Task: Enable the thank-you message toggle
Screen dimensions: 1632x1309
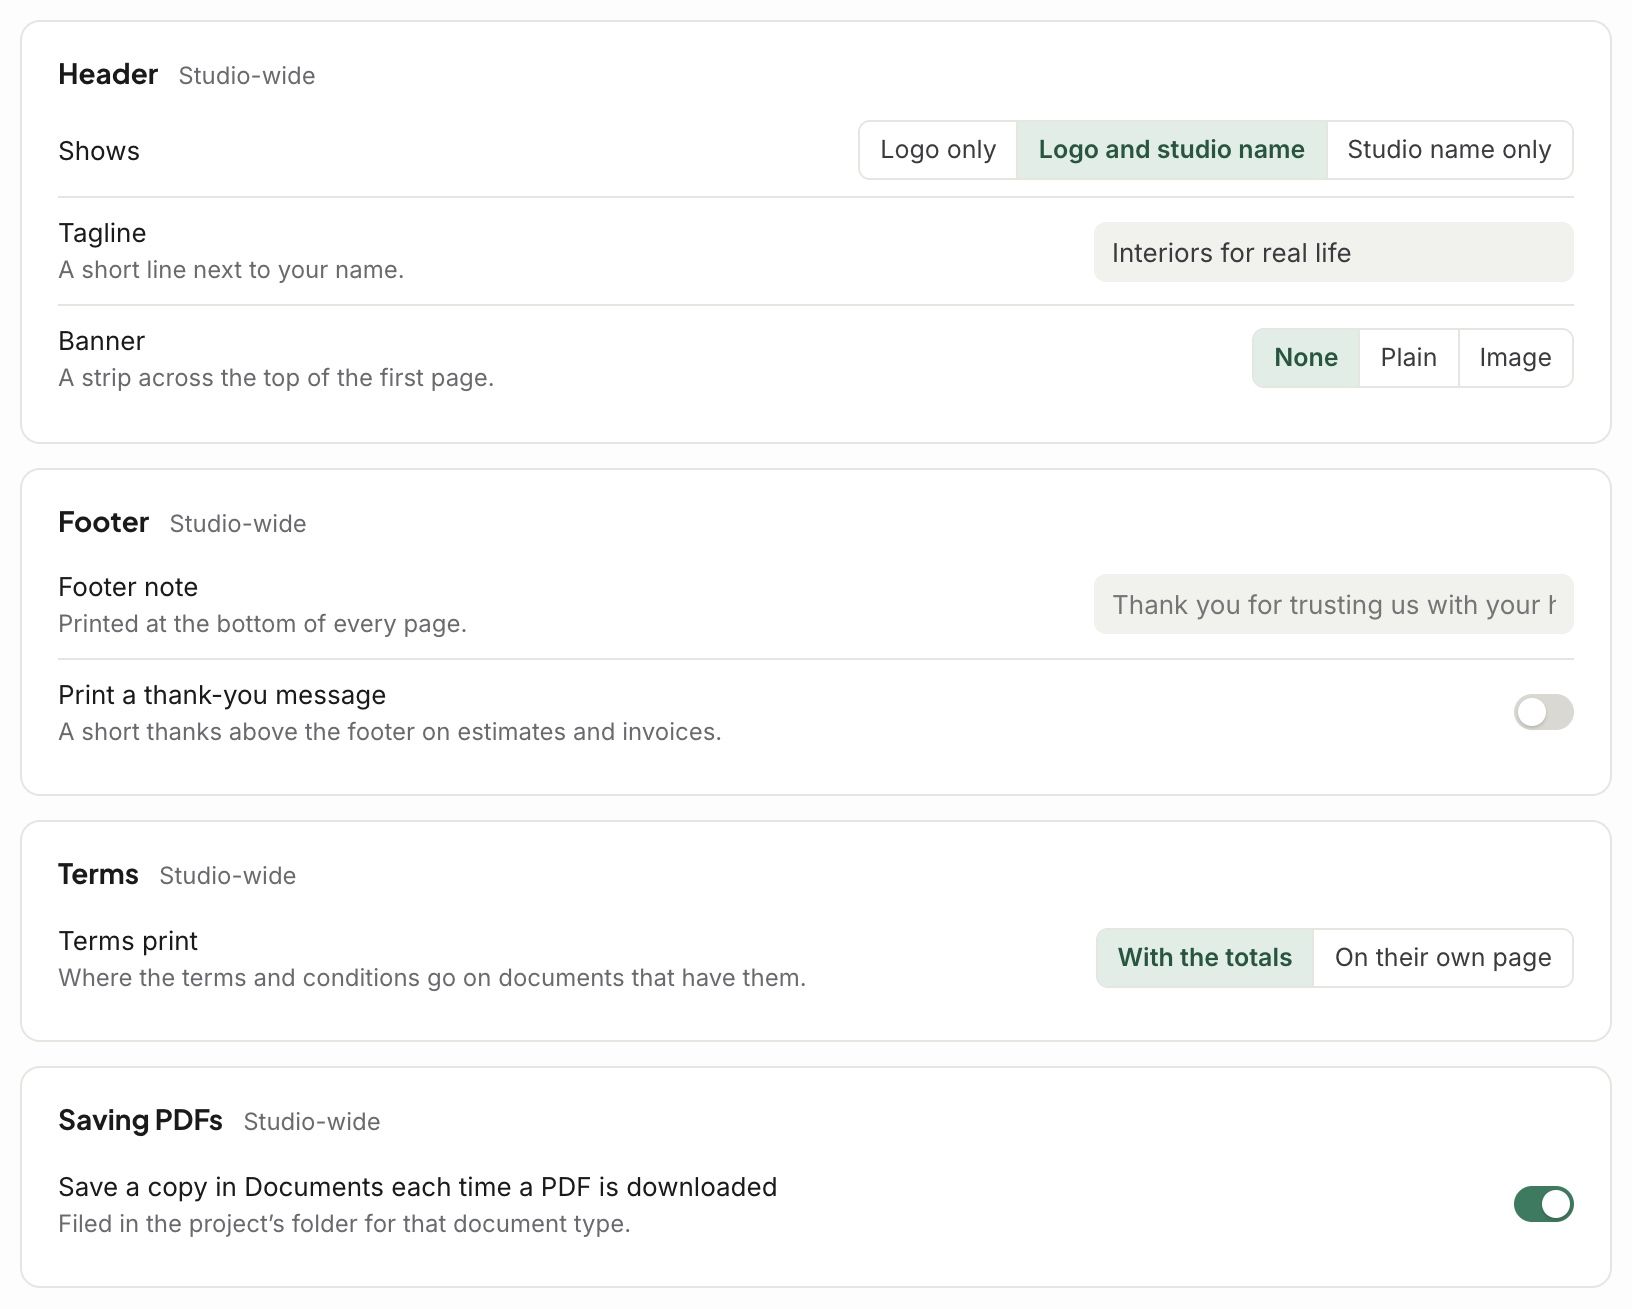Action: [x=1543, y=712]
